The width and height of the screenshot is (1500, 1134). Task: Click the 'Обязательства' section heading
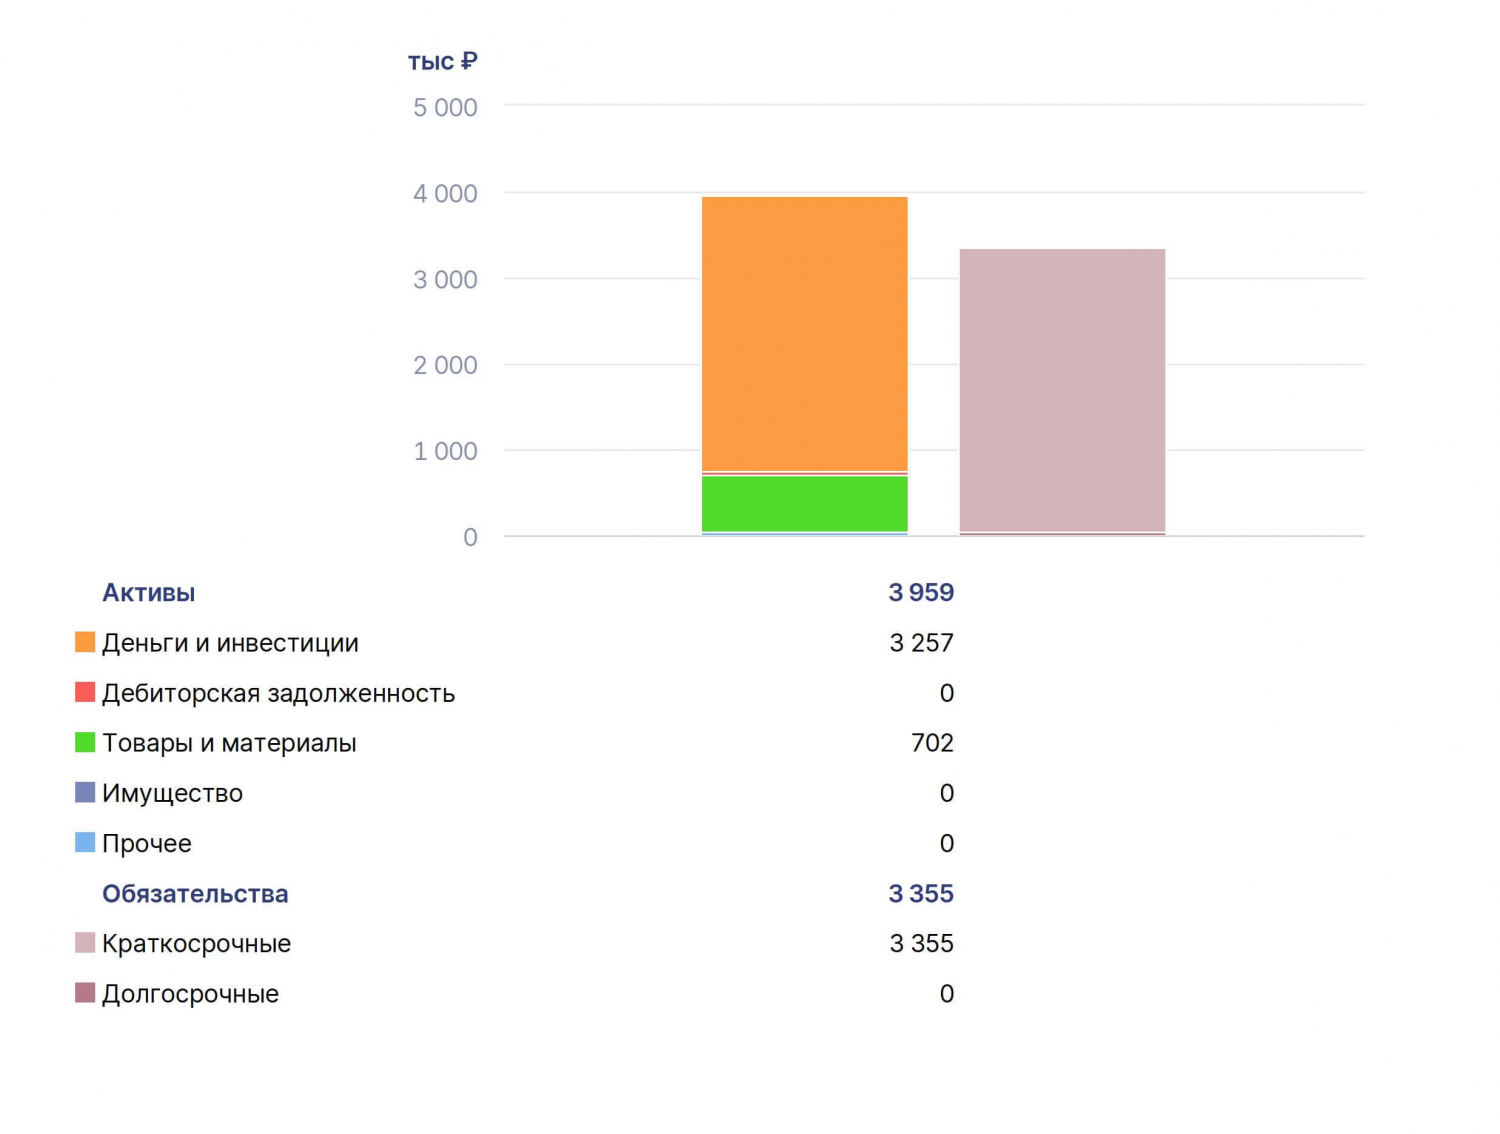pyautogui.click(x=195, y=894)
